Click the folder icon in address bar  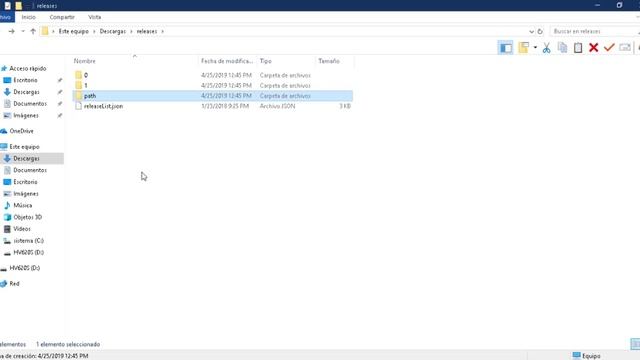(45, 31)
